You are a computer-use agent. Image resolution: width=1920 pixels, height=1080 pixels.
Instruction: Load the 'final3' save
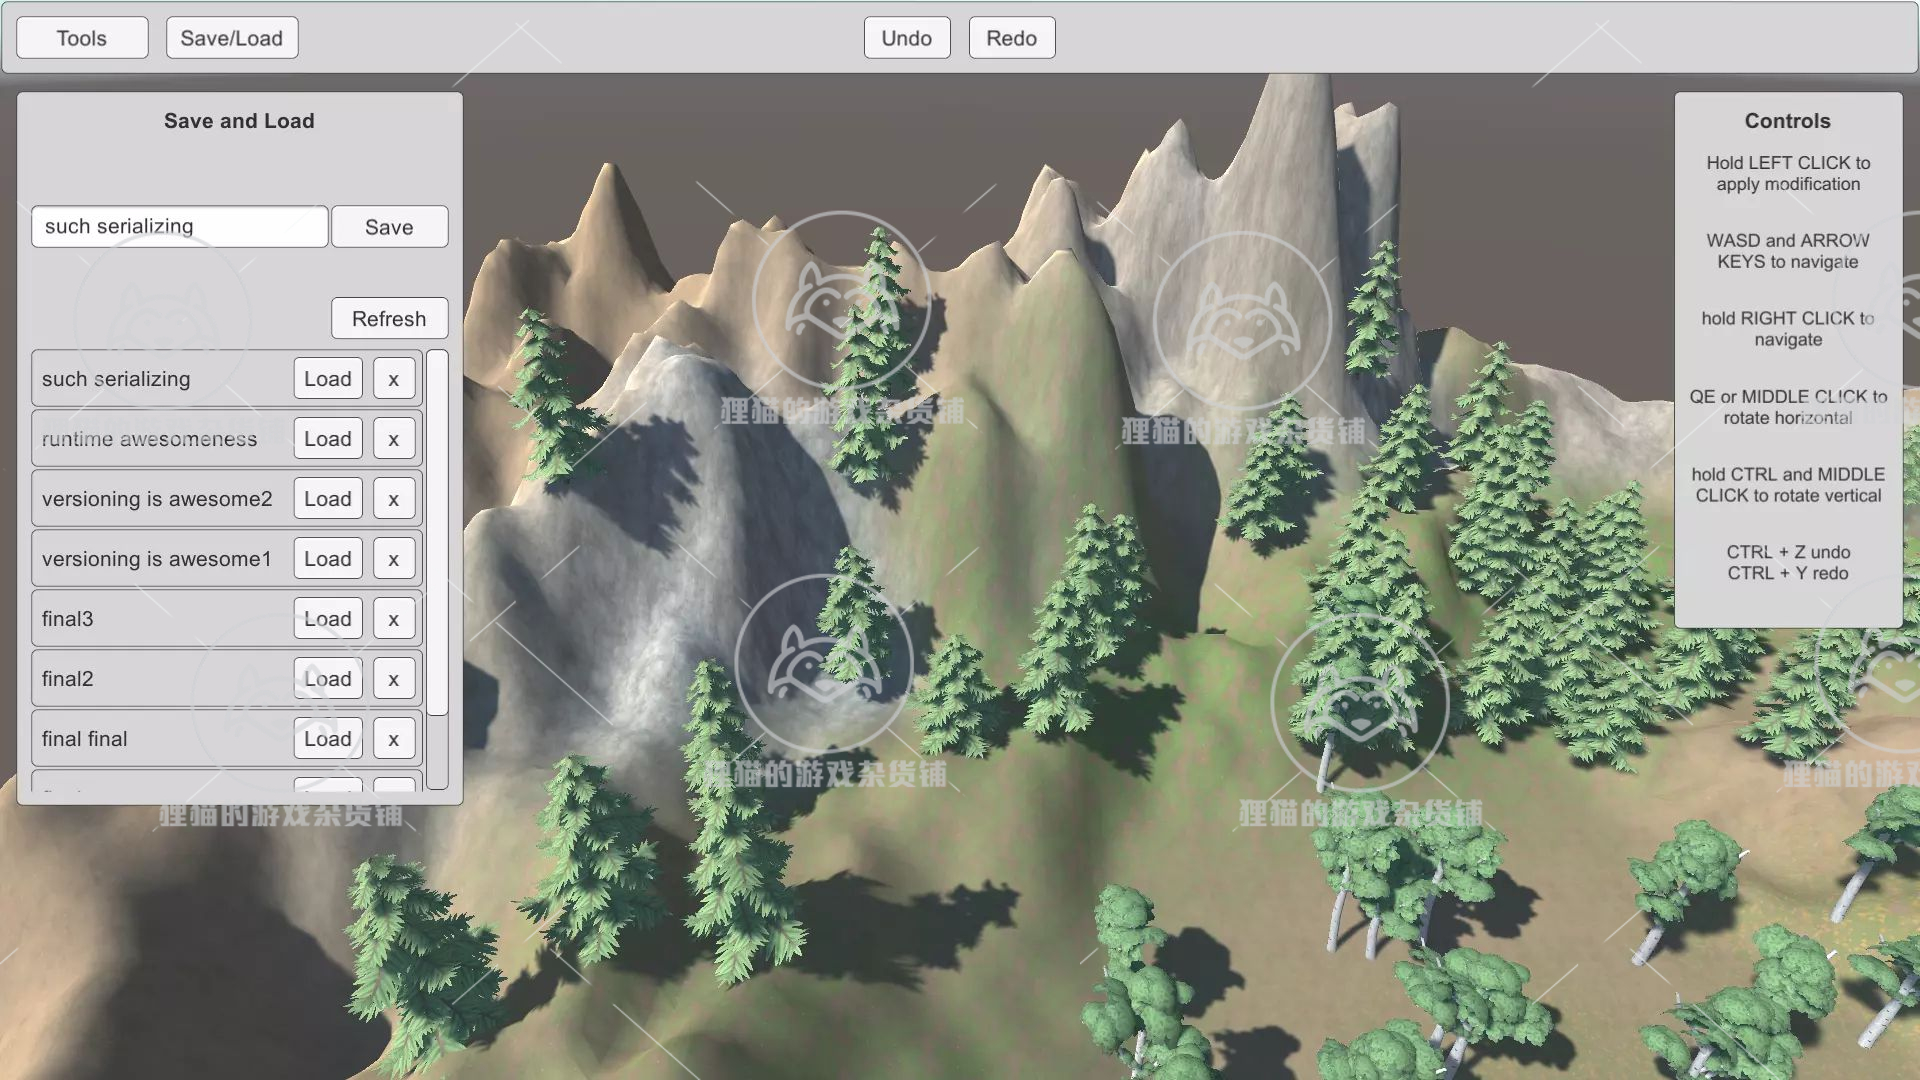coord(328,619)
